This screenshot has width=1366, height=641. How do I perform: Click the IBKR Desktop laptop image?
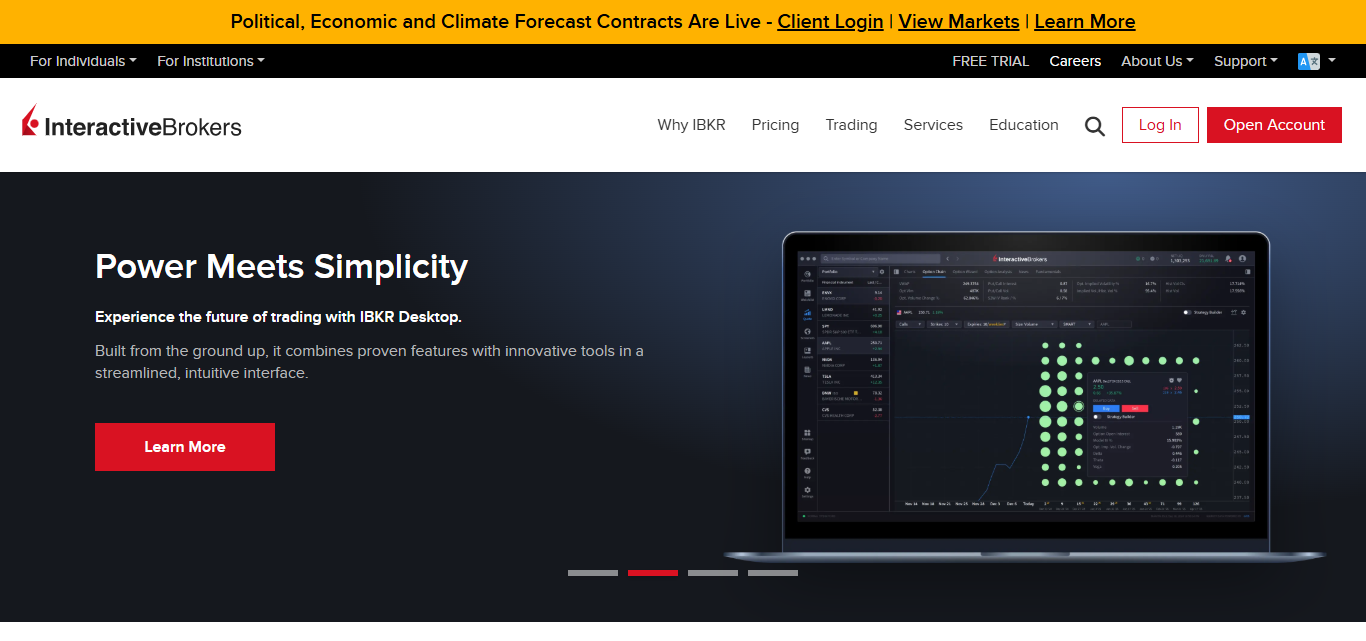coord(1025,397)
